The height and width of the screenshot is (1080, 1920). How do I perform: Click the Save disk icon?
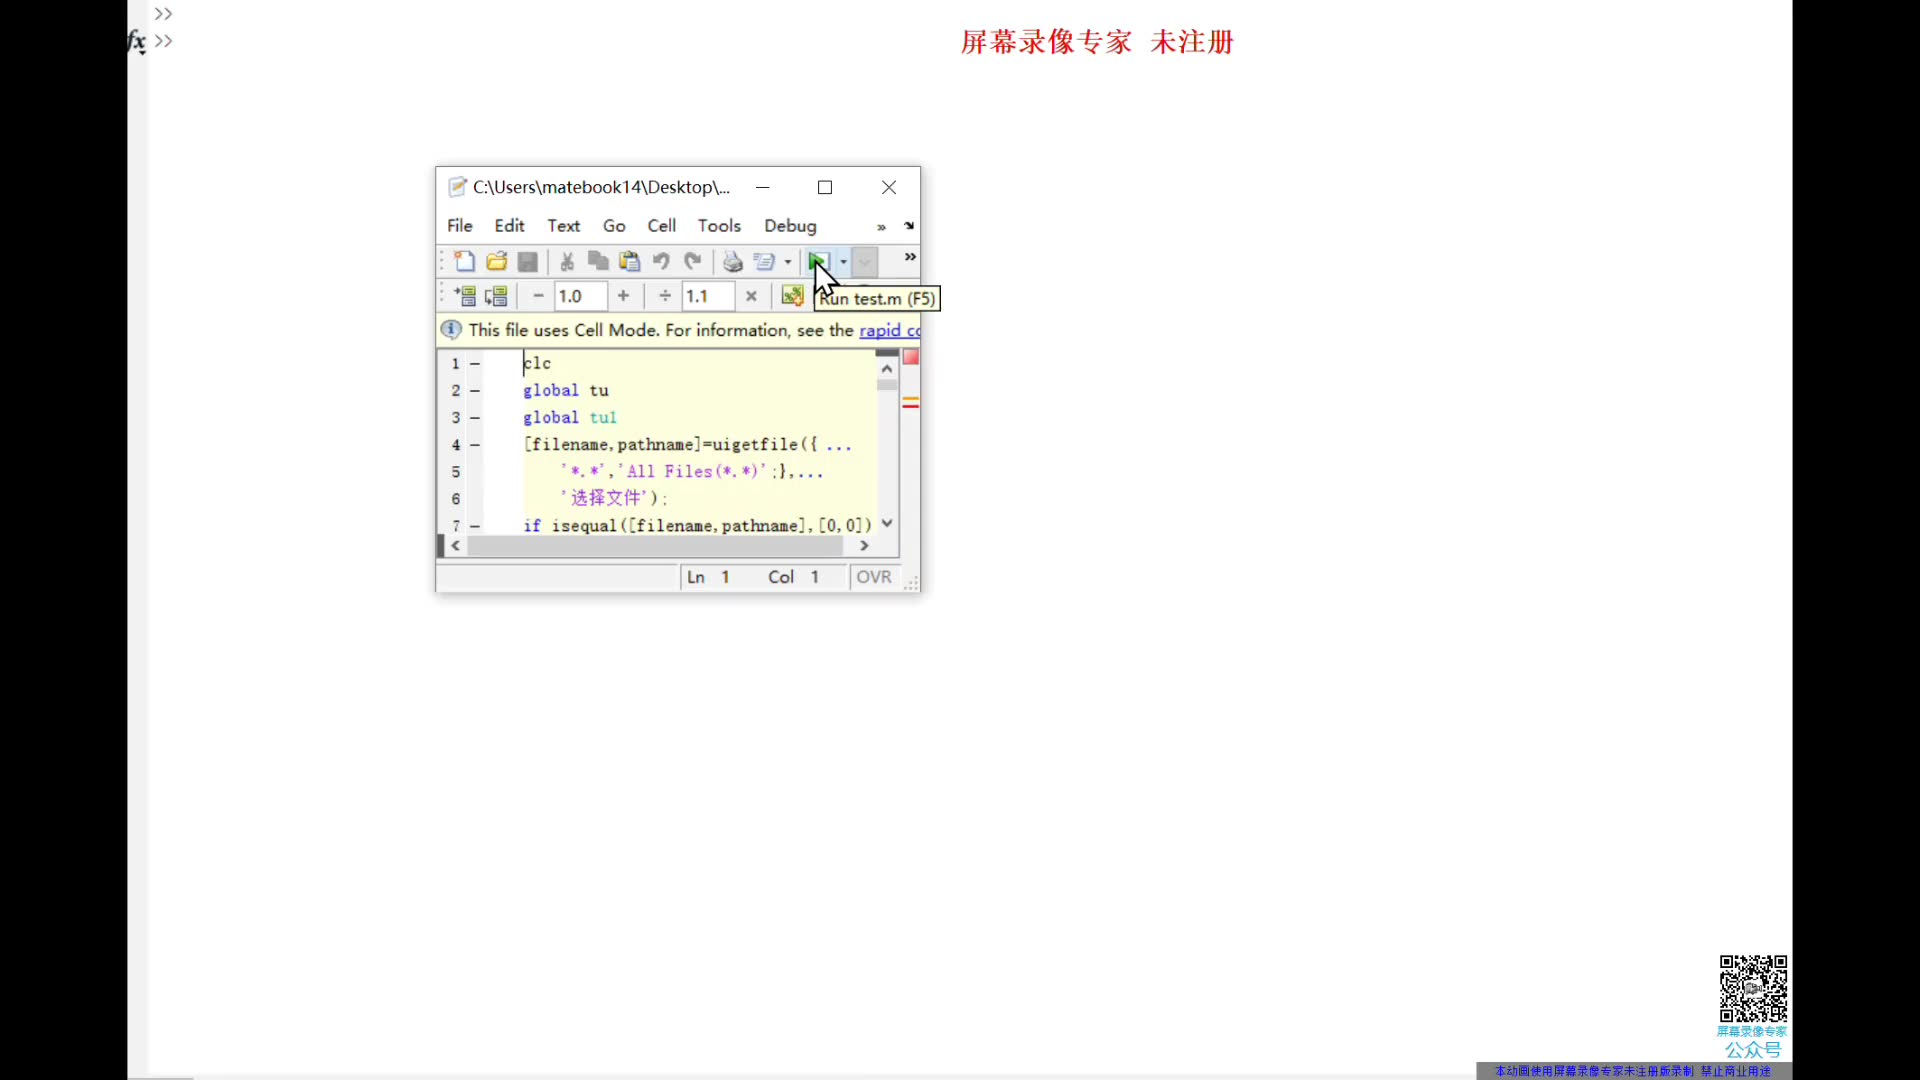[x=528, y=262]
